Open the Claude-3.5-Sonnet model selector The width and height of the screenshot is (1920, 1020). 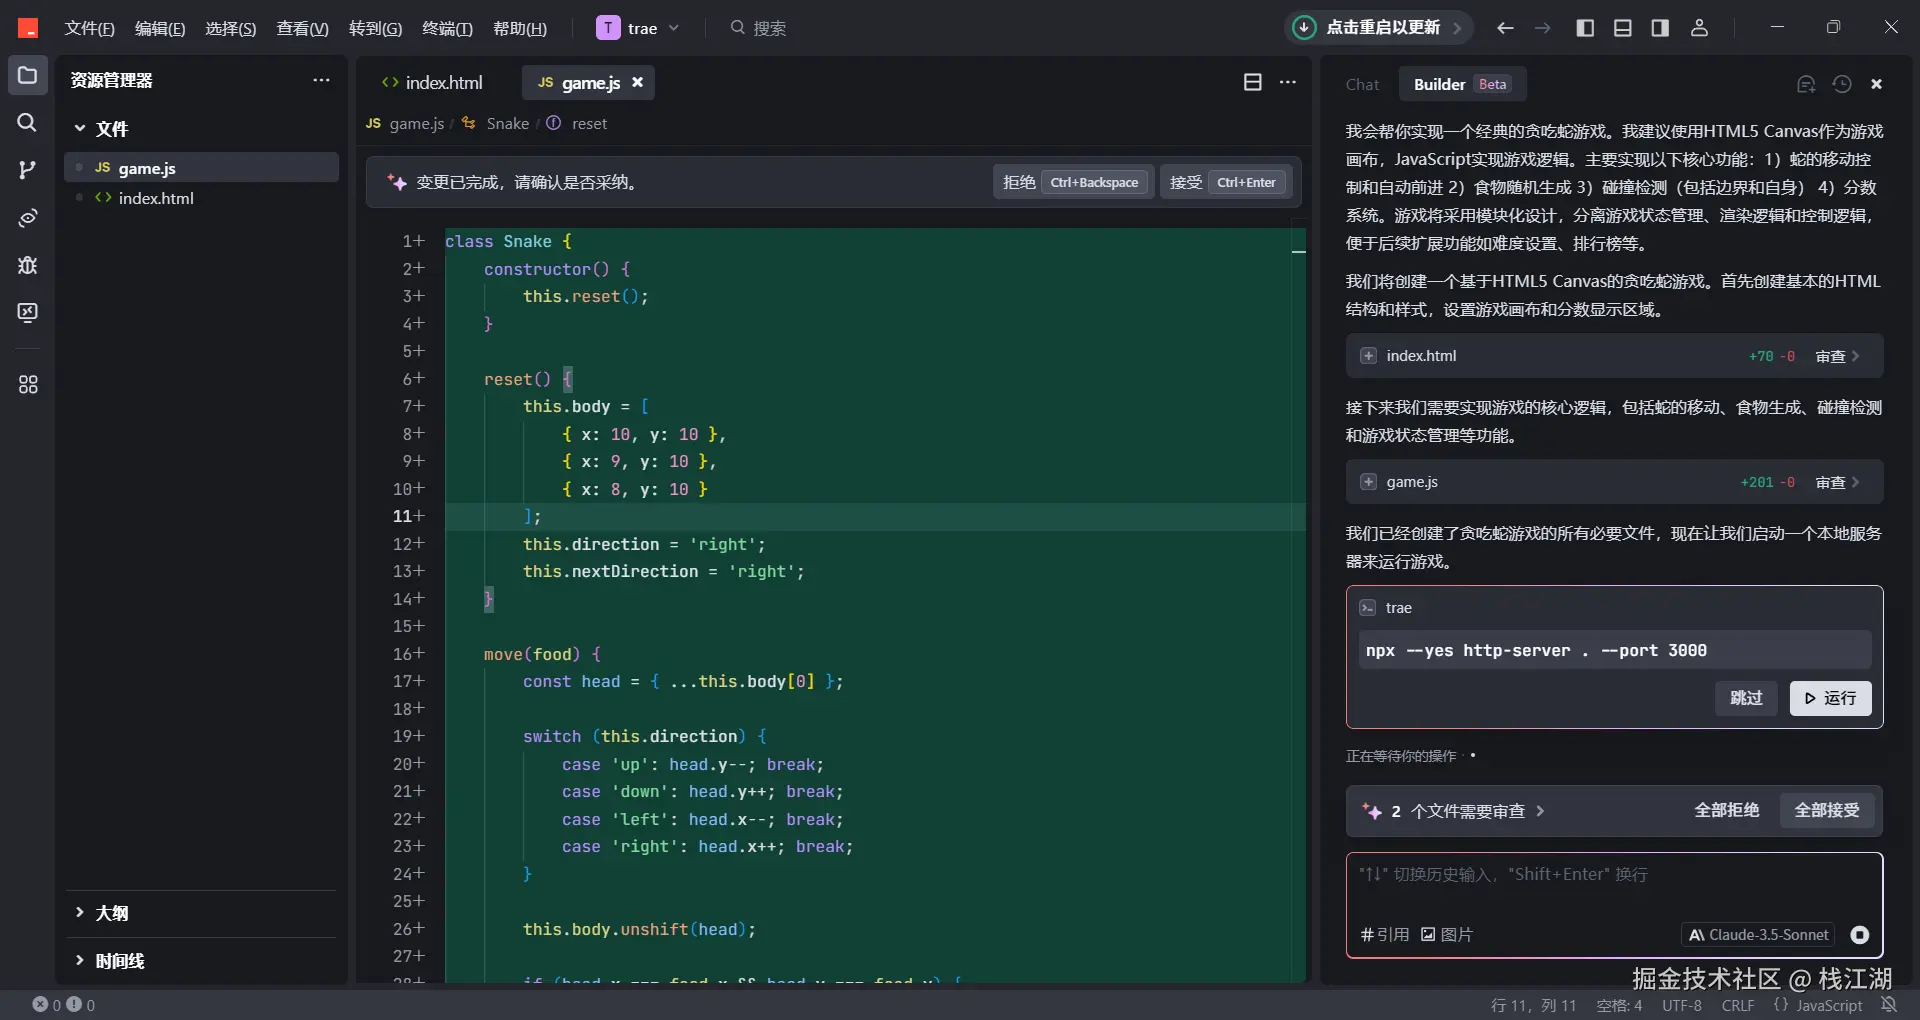(1758, 935)
